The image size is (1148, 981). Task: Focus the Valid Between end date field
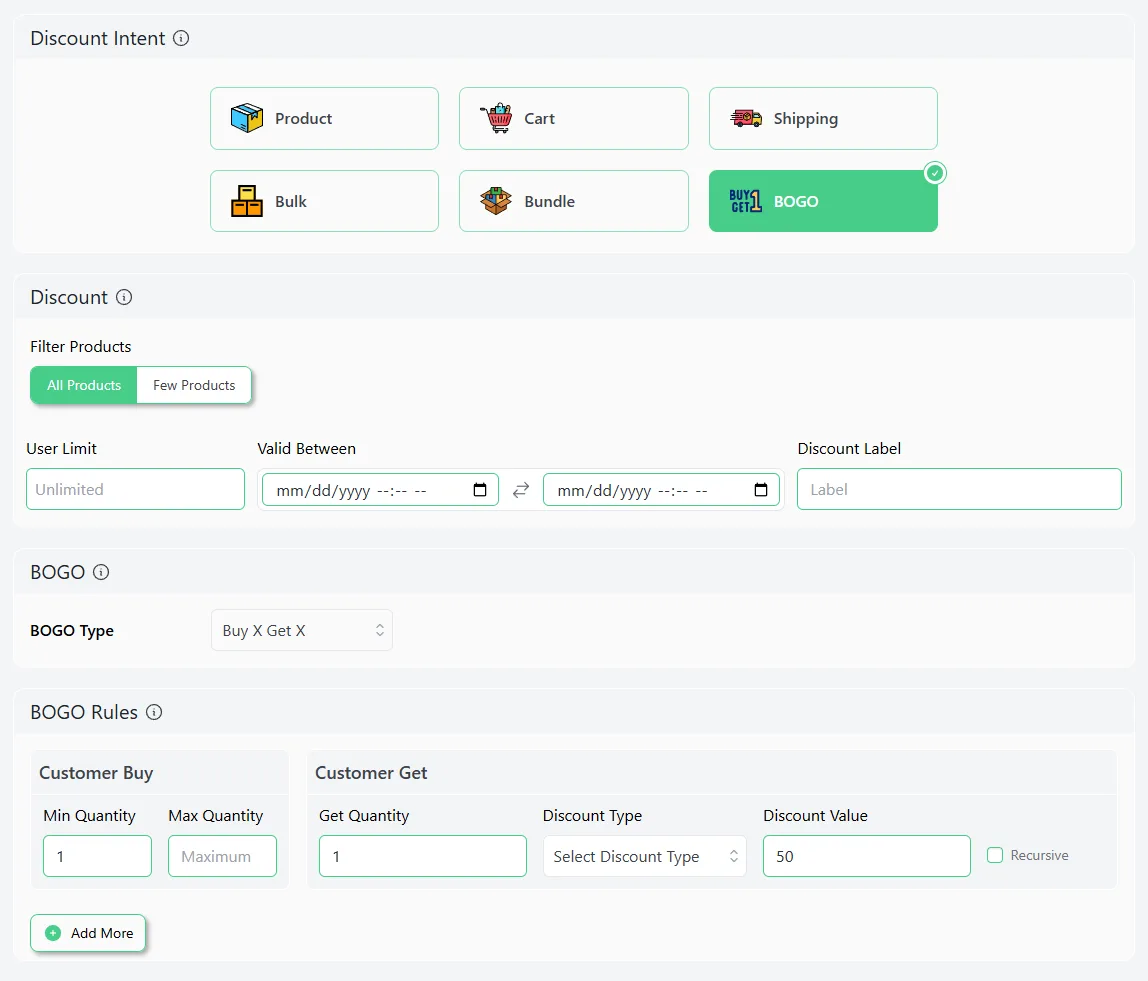[661, 490]
